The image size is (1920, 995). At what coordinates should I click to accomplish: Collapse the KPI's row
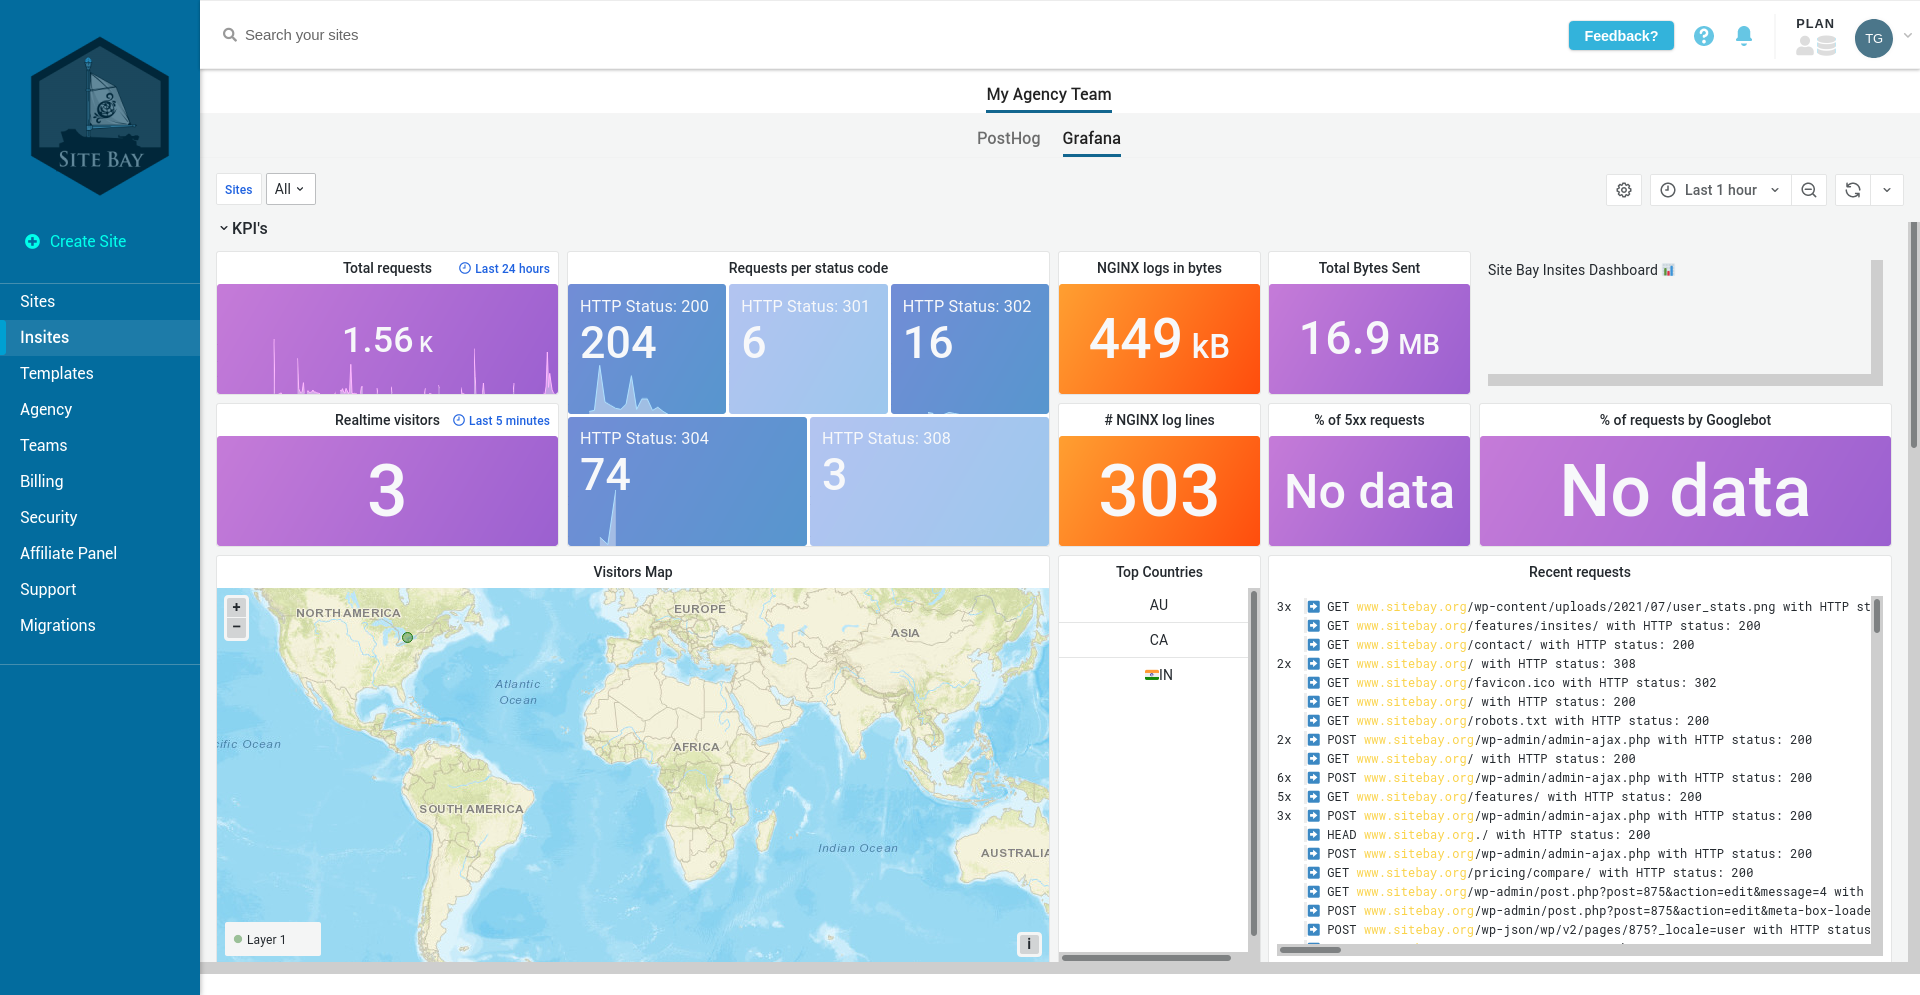pyautogui.click(x=243, y=229)
